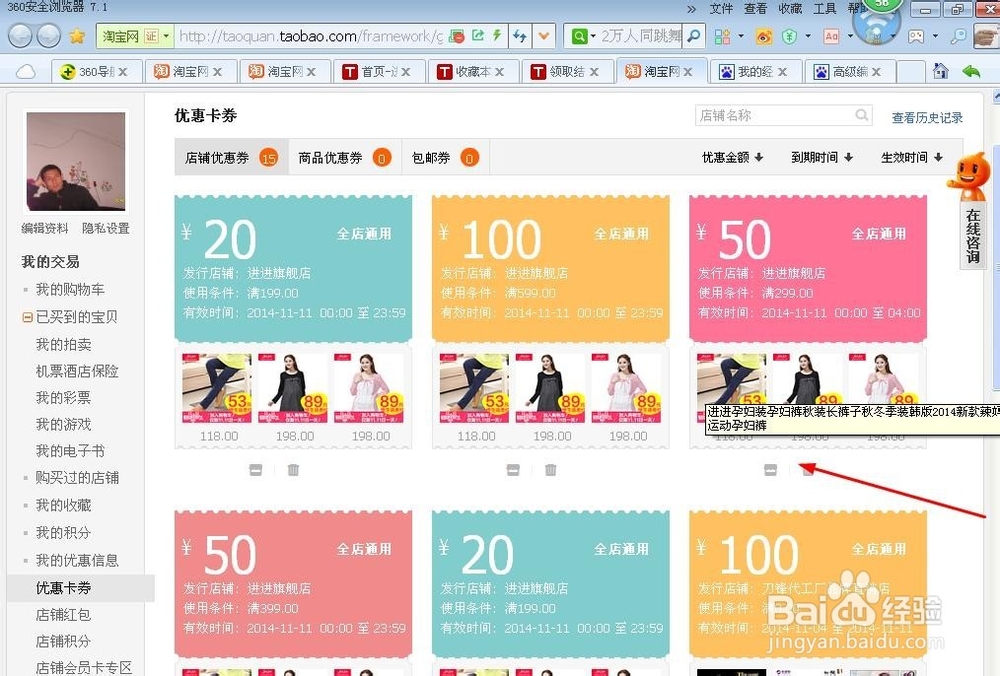This screenshot has width=1000, height=676.
Task: Open 购买过的店铺 in sidebar
Action: point(77,478)
